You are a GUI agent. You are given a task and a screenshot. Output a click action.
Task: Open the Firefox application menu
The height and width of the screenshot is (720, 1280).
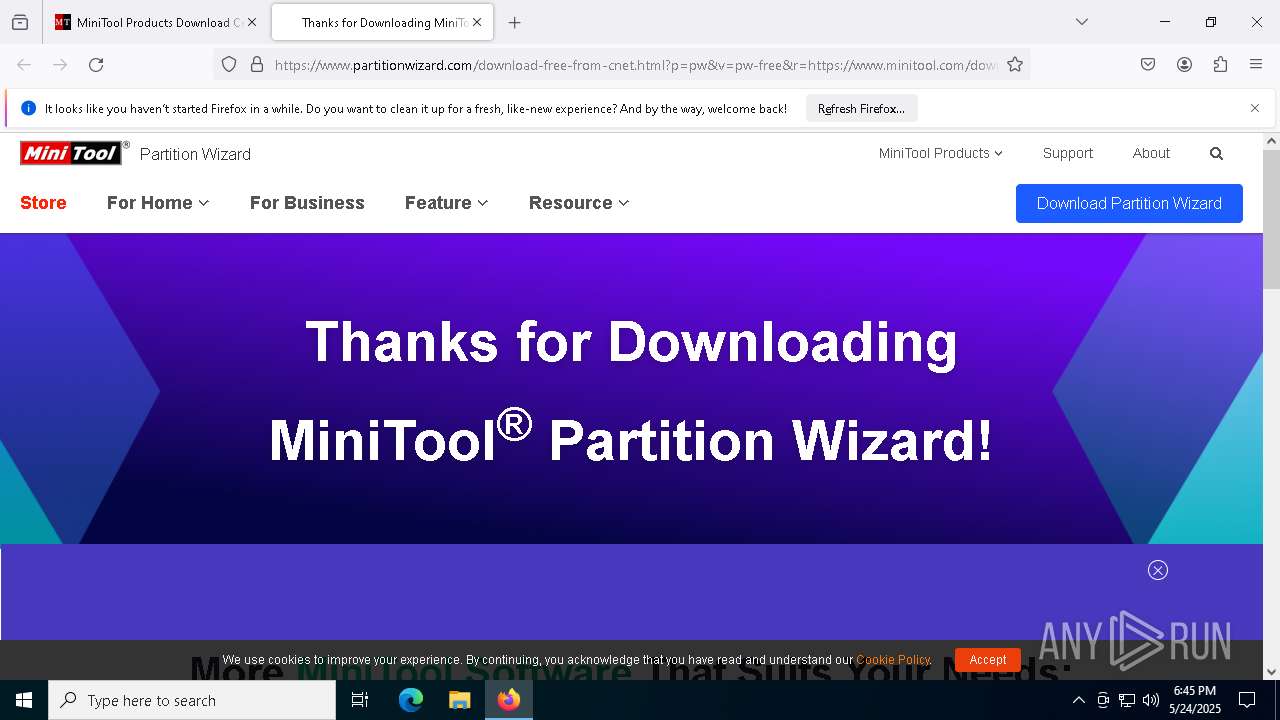click(1256, 65)
